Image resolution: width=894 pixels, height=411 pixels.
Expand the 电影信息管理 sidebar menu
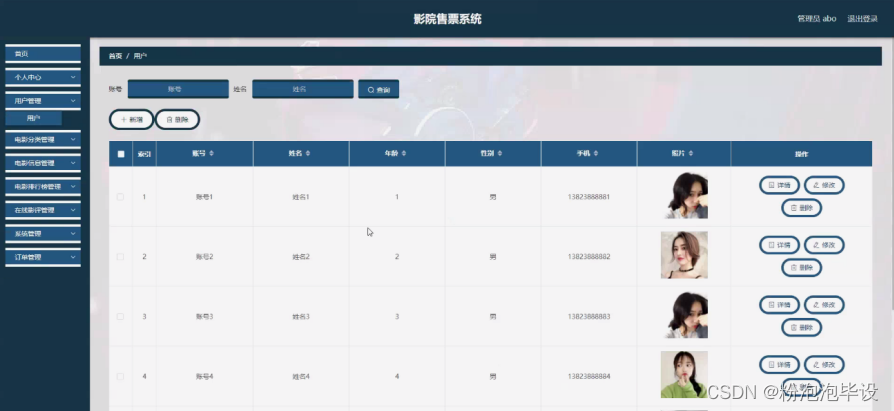pyautogui.click(x=43, y=163)
